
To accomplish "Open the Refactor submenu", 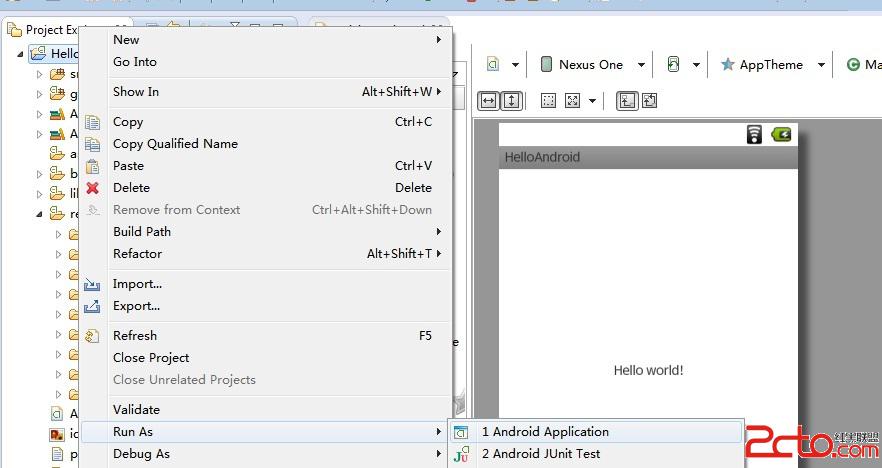I will coord(266,254).
